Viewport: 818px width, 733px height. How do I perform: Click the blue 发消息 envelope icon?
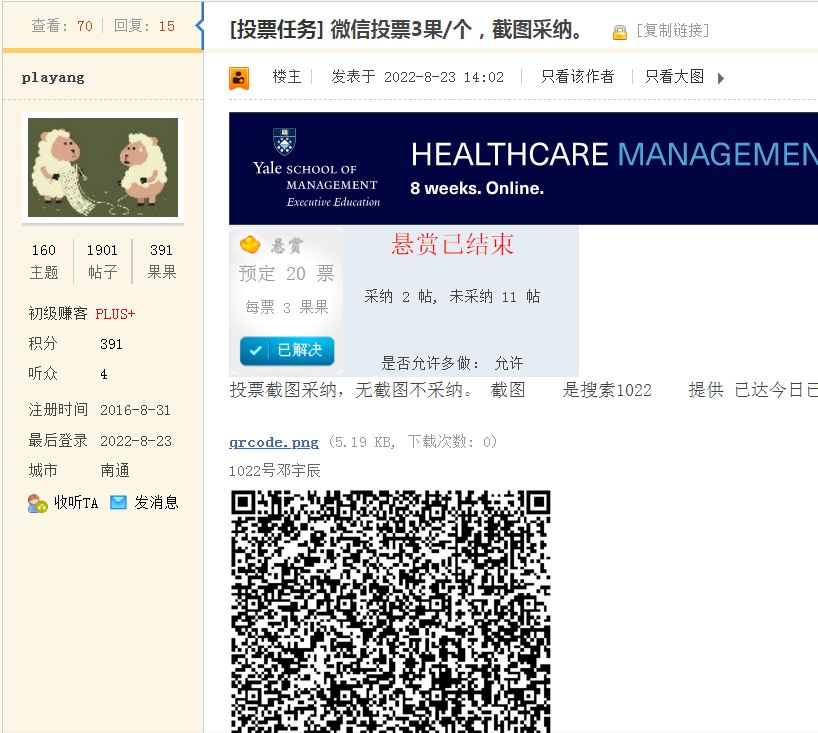pos(119,502)
